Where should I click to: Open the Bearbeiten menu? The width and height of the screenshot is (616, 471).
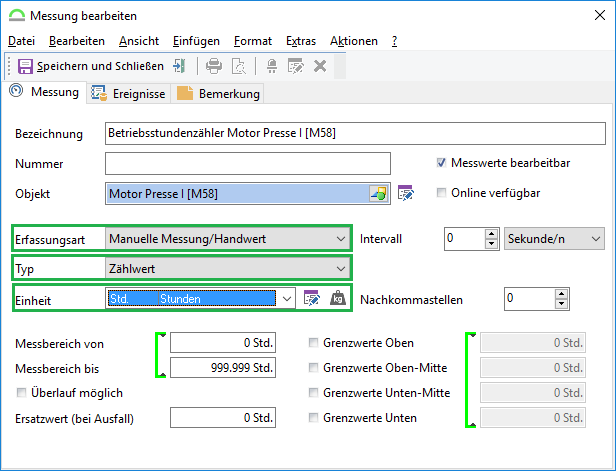pos(77,41)
